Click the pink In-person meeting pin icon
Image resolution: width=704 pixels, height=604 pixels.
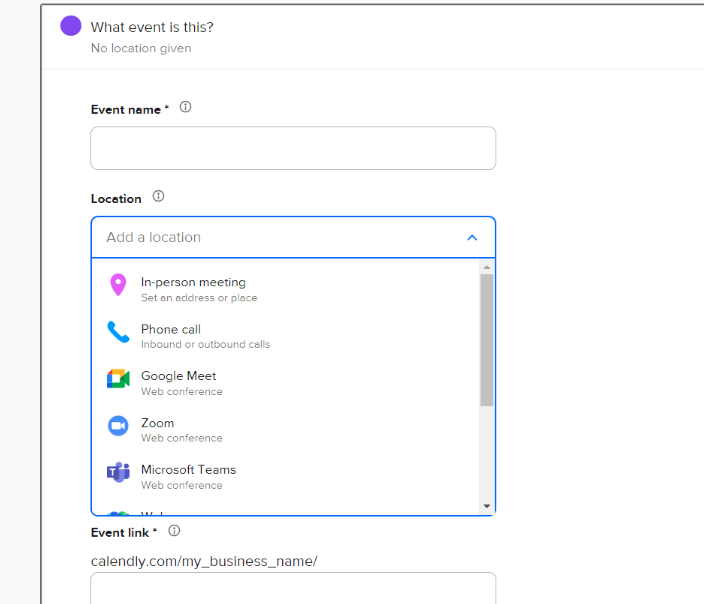[118, 285]
